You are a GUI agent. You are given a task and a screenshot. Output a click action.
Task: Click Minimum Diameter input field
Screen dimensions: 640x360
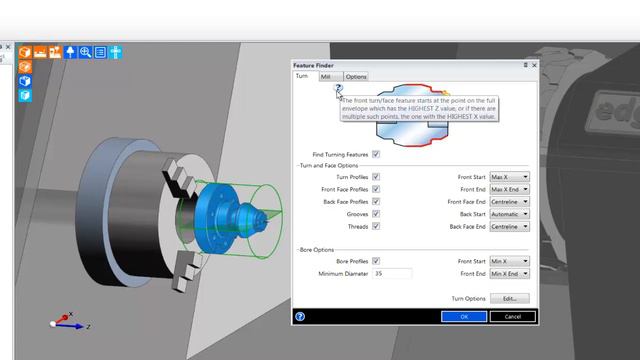[392, 273]
